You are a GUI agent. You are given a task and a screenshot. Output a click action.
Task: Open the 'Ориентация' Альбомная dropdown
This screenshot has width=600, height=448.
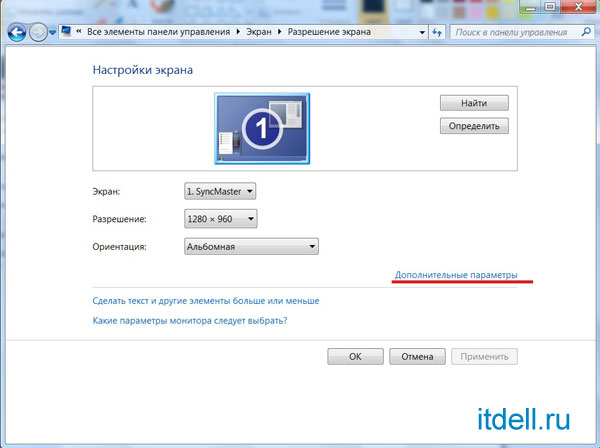251,246
